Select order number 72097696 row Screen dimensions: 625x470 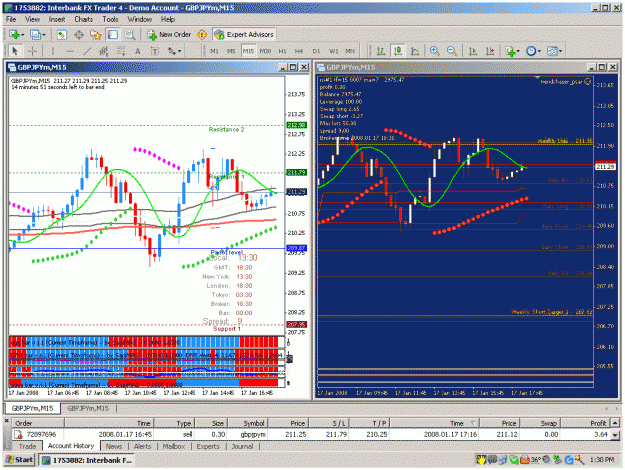click(312, 434)
